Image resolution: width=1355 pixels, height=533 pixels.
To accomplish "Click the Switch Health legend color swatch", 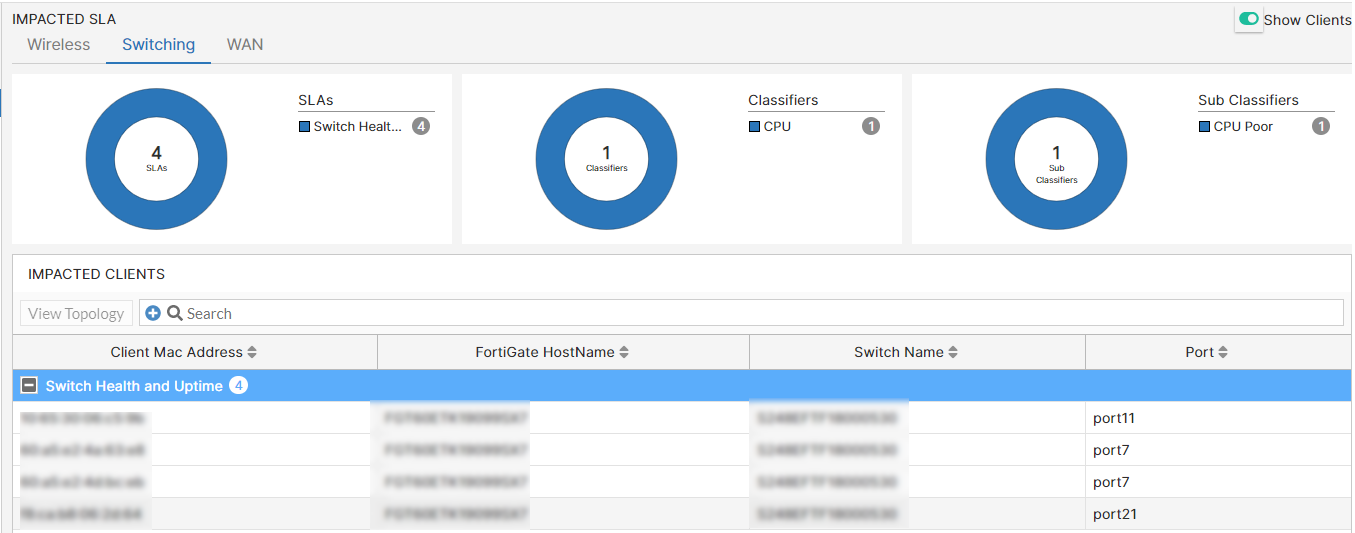I will pyautogui.click(x=304, y=127).
